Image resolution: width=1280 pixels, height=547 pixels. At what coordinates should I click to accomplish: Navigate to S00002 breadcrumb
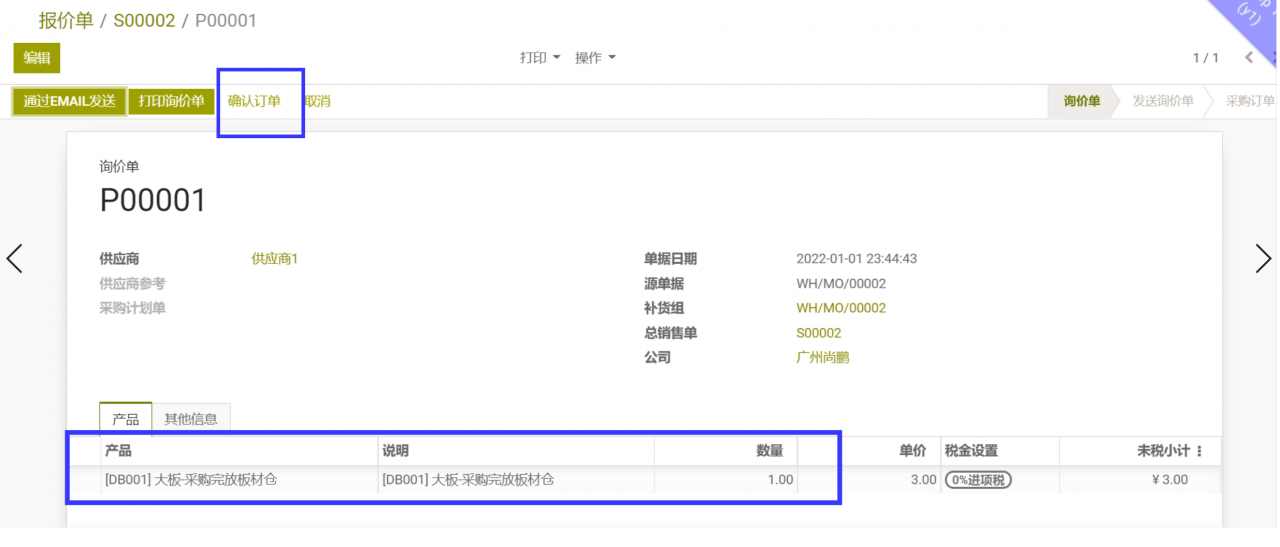coord(144,20)
